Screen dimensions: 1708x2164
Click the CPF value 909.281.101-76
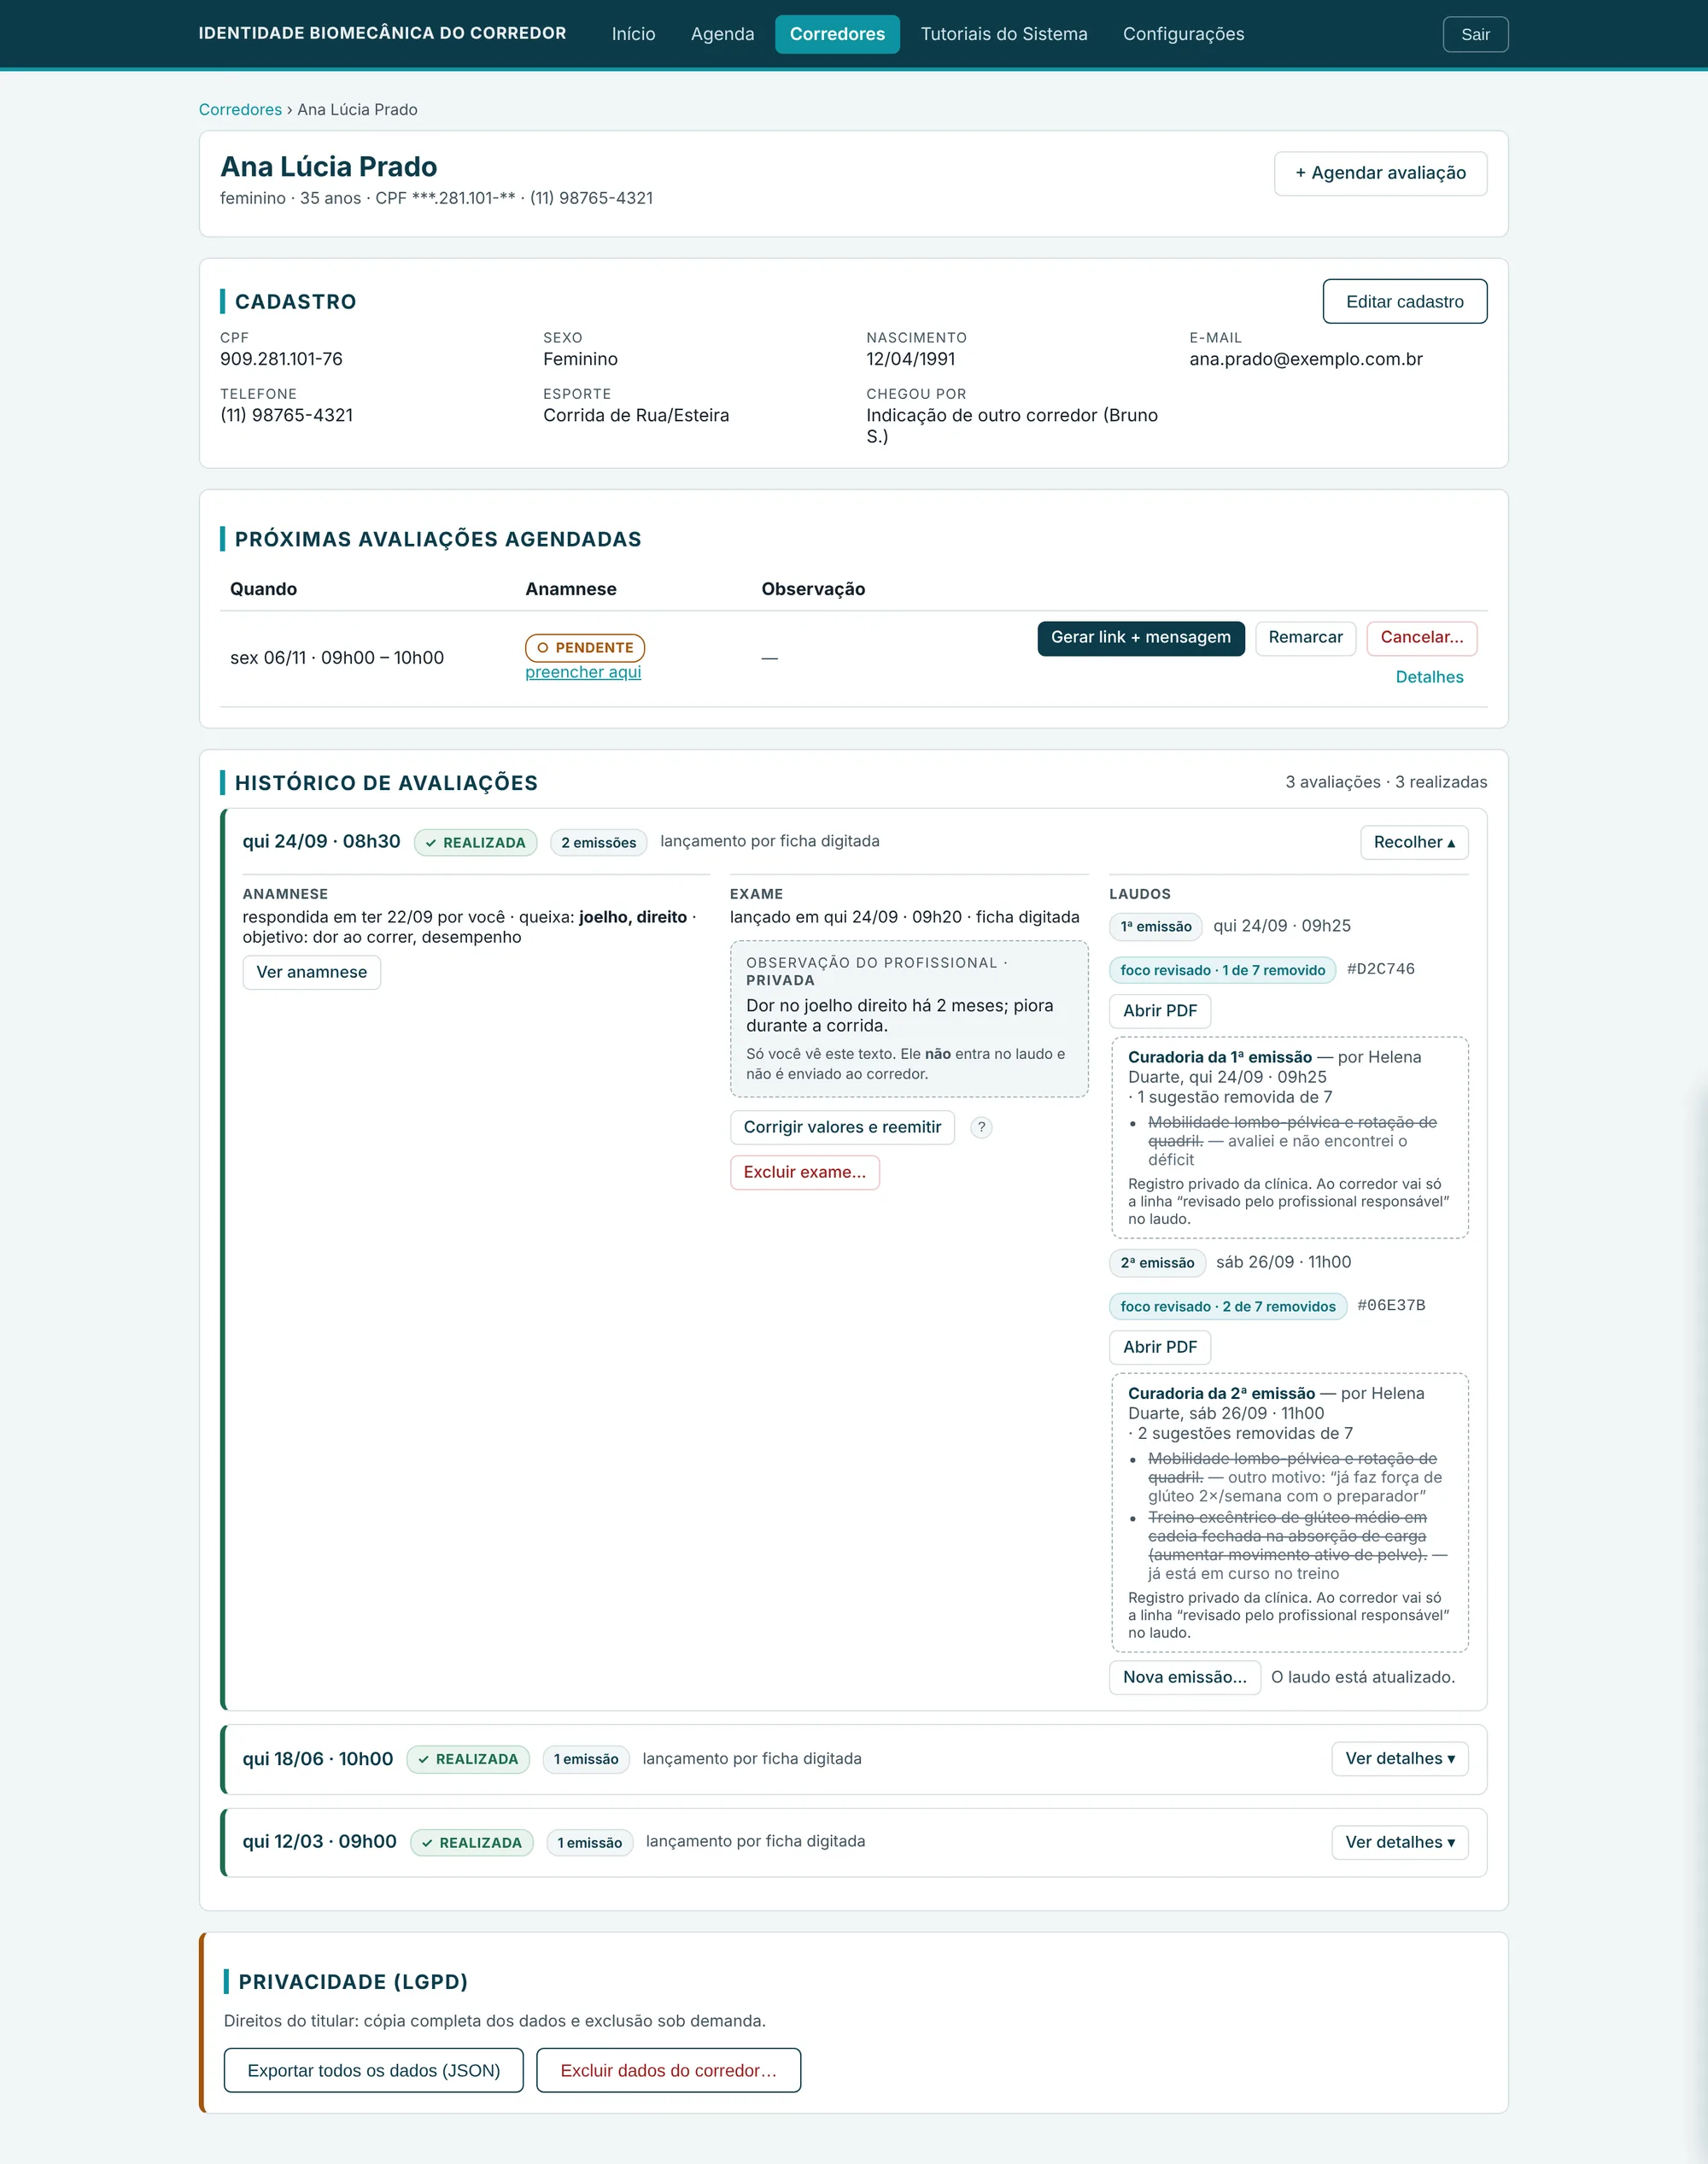pos(281,359)
